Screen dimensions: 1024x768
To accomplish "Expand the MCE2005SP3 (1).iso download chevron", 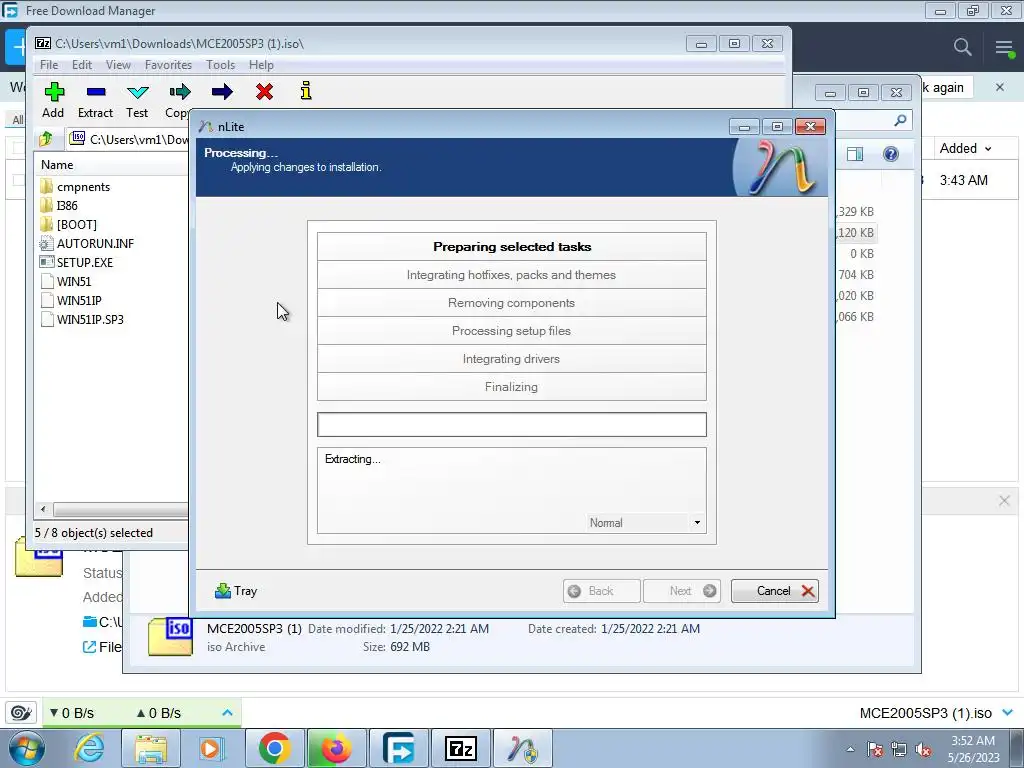I will click(1008, 712).
